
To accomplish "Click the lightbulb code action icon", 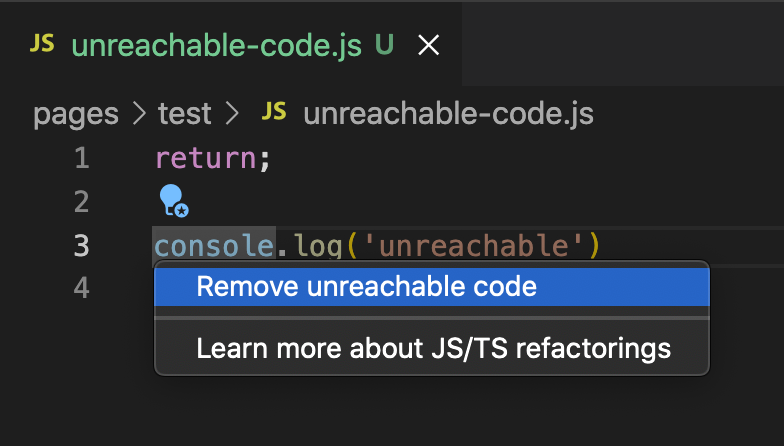I will tap(174, 200).
